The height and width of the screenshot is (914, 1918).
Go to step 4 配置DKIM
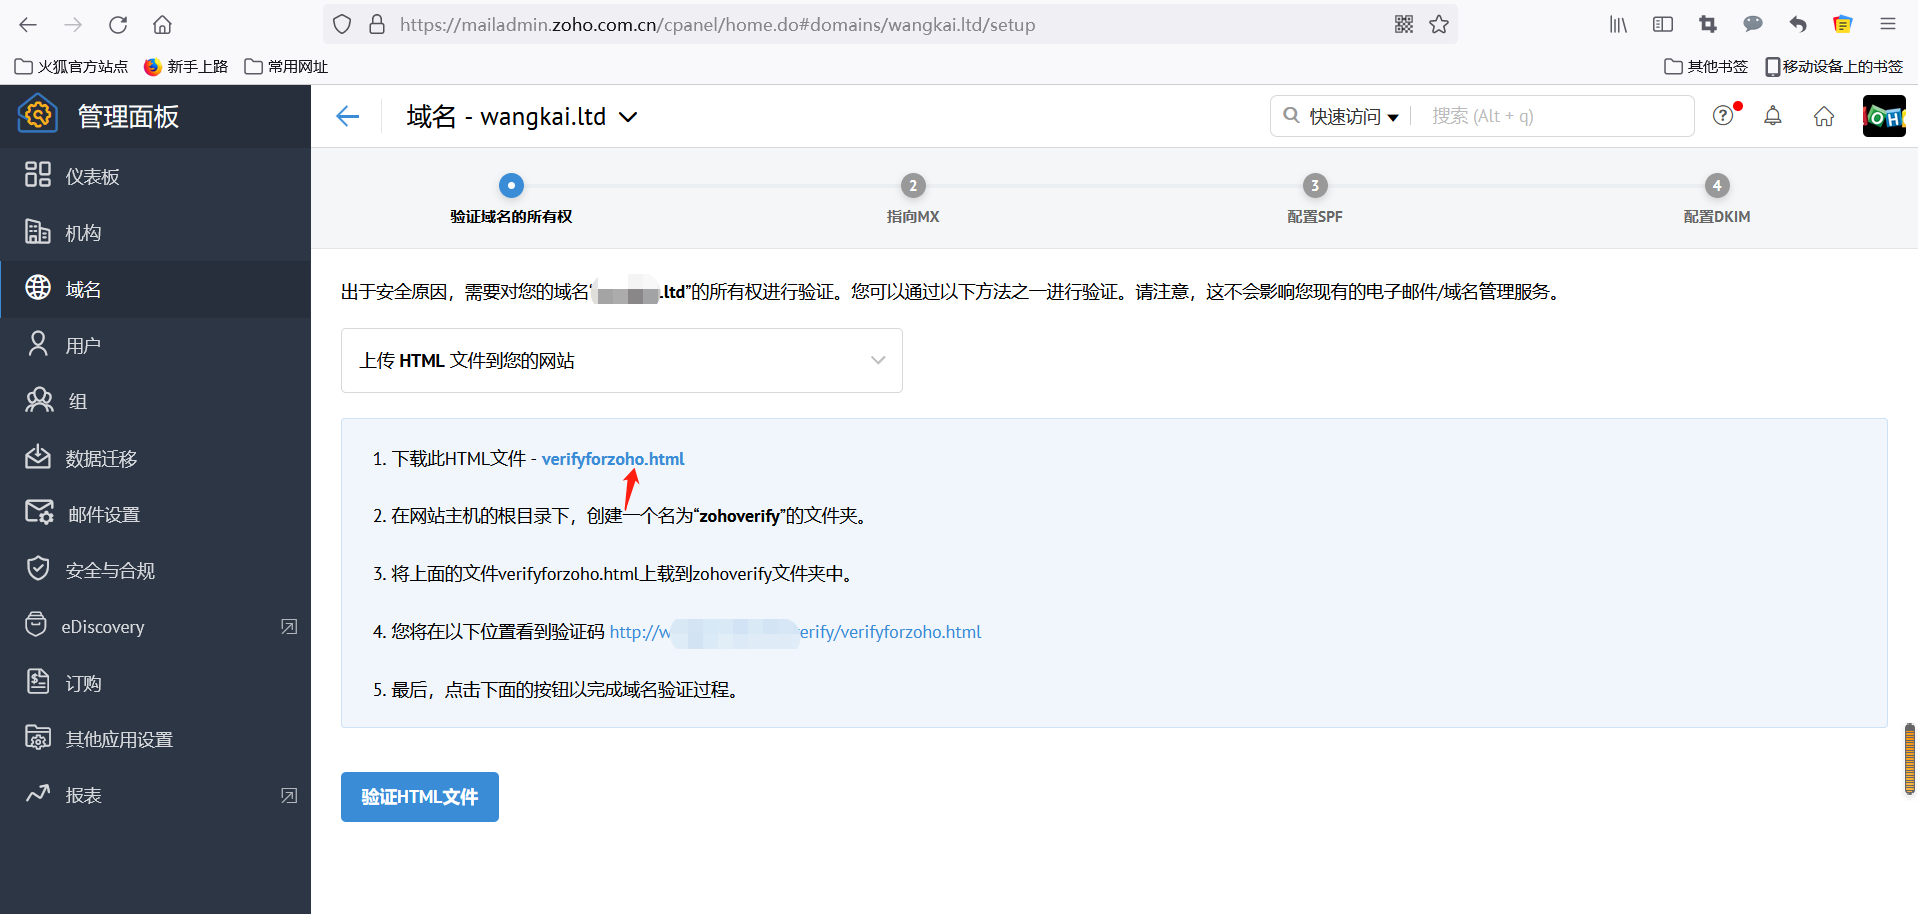(1716, 186)
